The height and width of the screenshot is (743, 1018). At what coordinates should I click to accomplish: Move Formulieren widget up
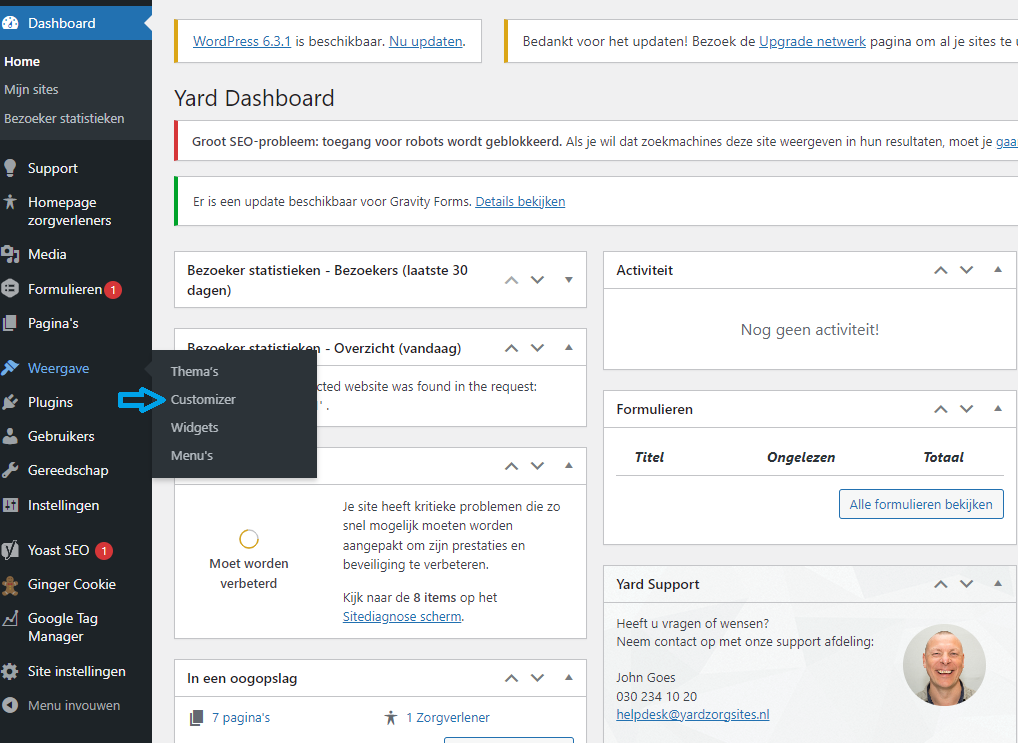pyautogui.click(x=941, y=409)
